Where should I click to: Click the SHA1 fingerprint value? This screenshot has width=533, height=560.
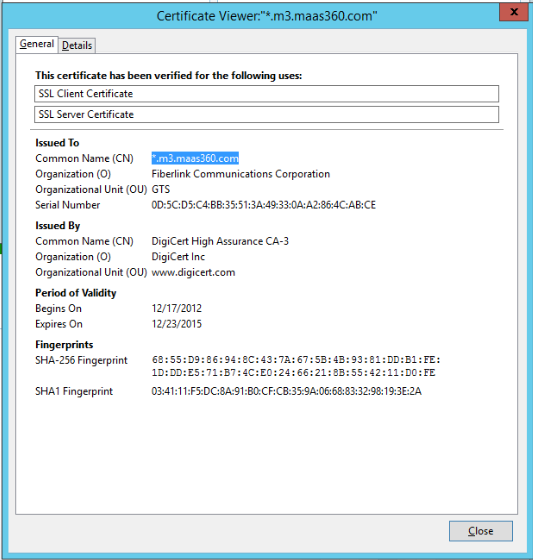(x=287, y=391)
